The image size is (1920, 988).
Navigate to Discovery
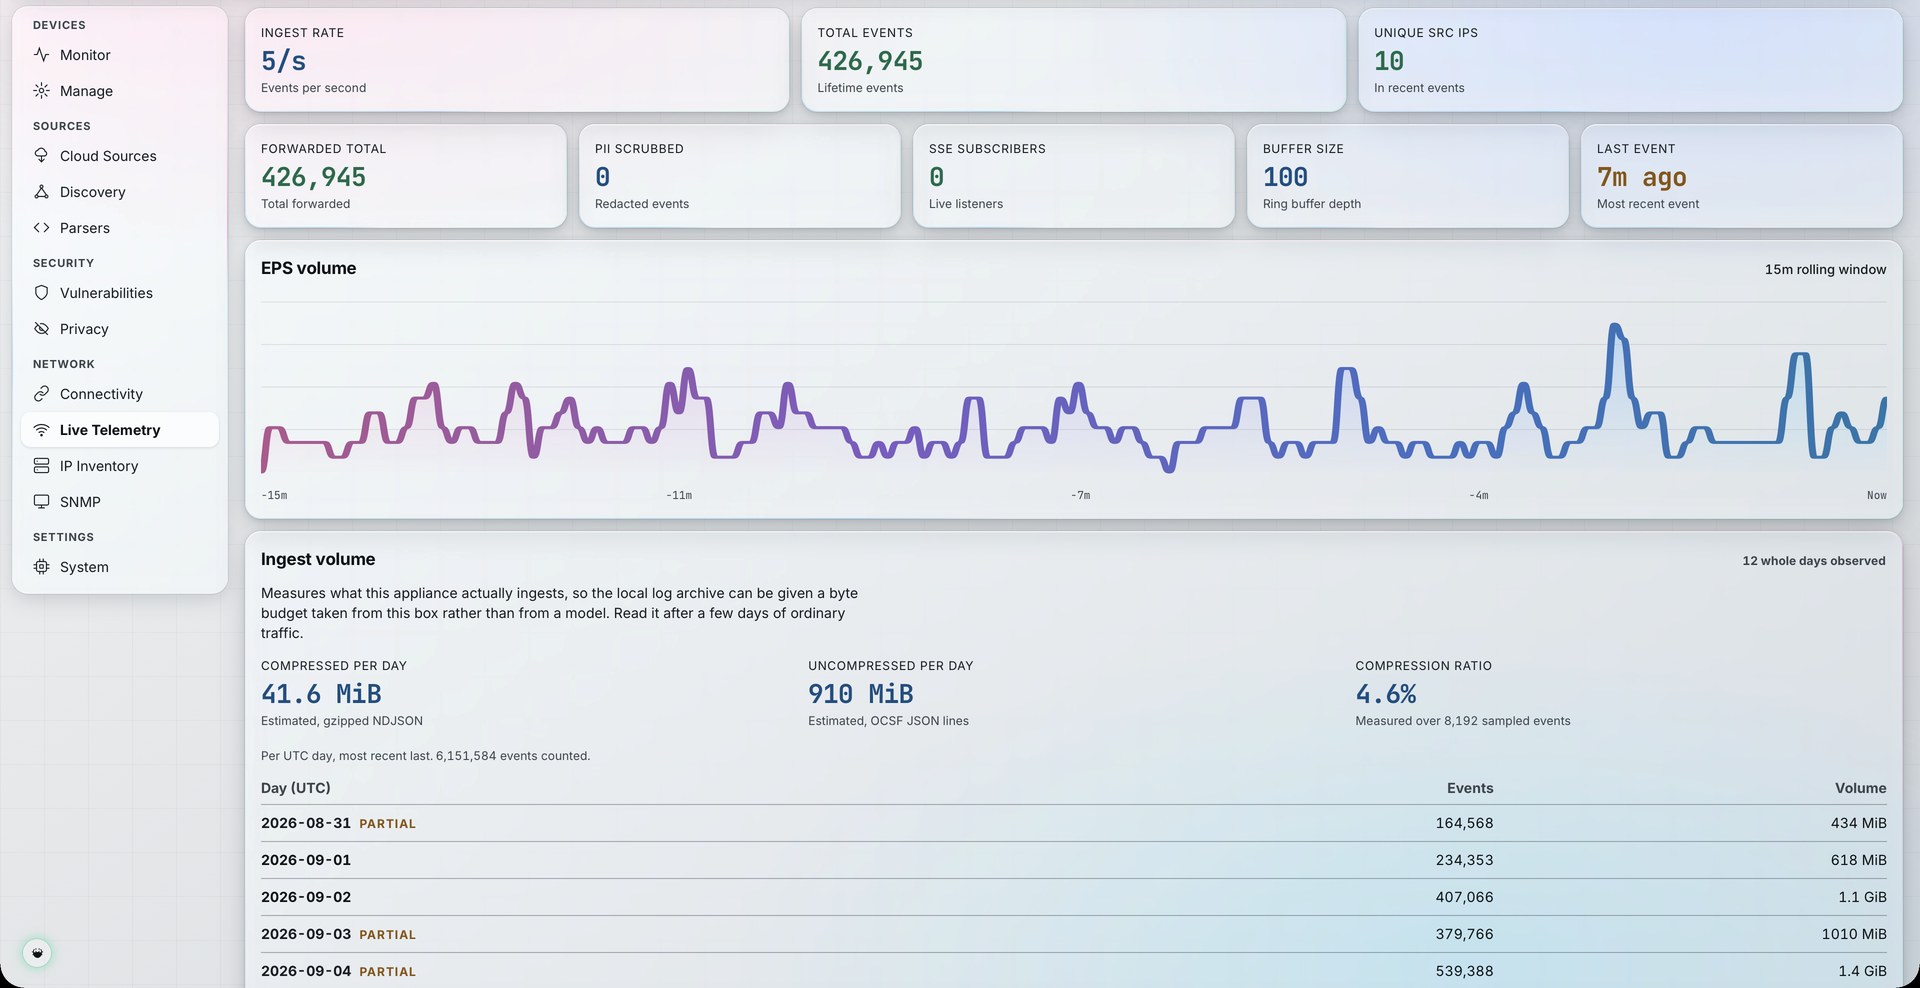pos(119,192)
